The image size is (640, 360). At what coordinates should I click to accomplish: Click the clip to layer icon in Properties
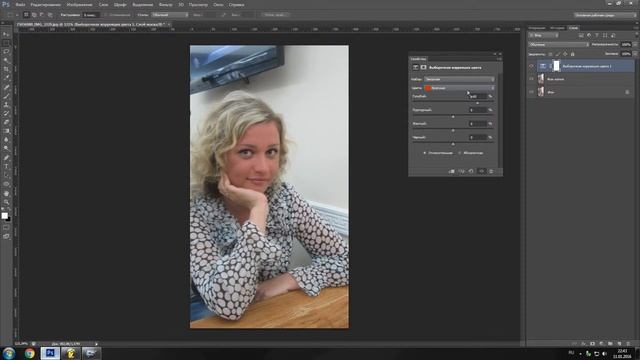(451, 171)
